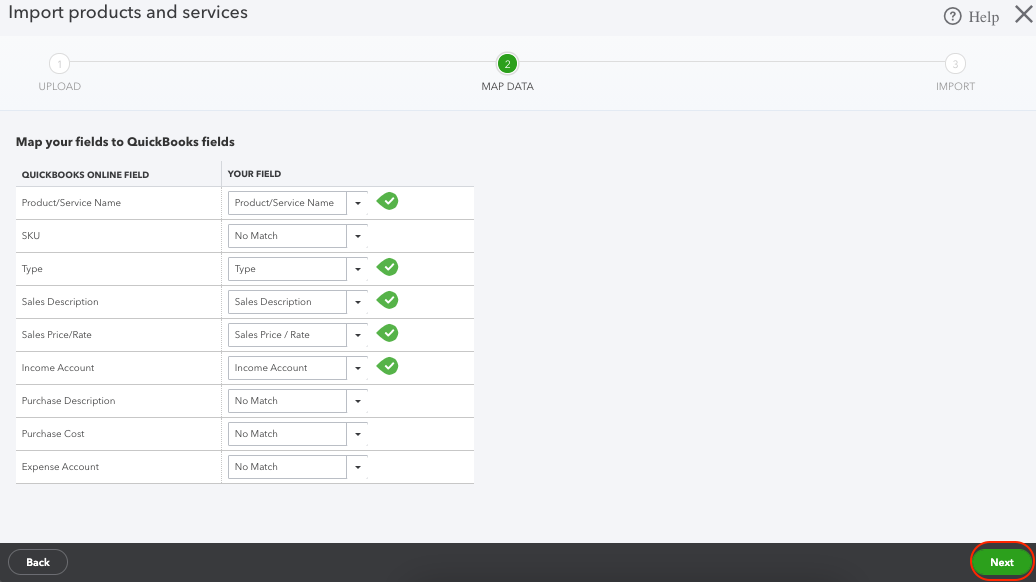1036x582 pixels.
Task: Click the YOUR FIELD column header
Action: click(x=254, y=174)
